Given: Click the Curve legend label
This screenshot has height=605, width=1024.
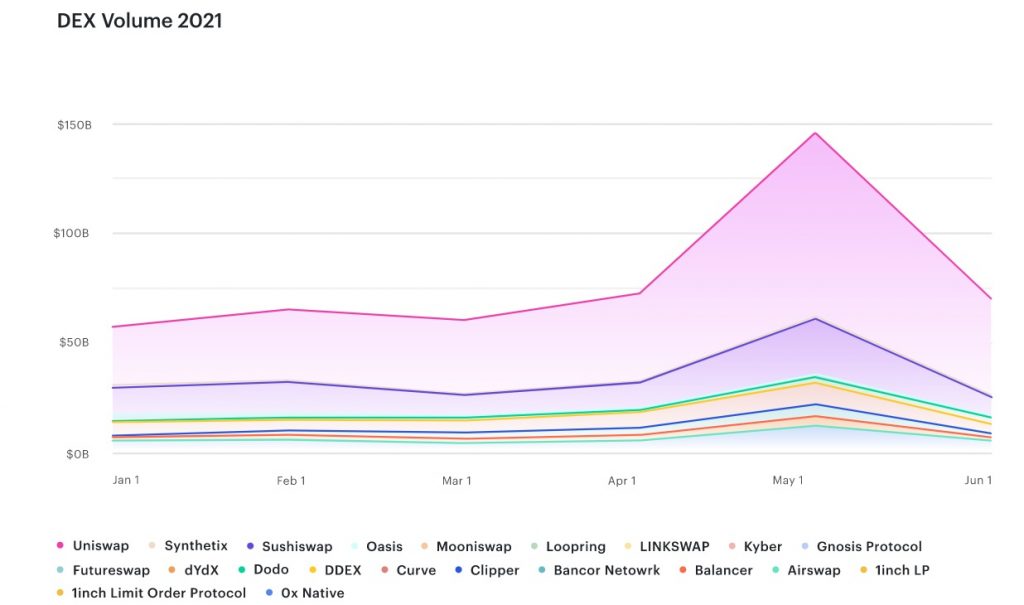Looking at the screenshot, I should 415,570.
